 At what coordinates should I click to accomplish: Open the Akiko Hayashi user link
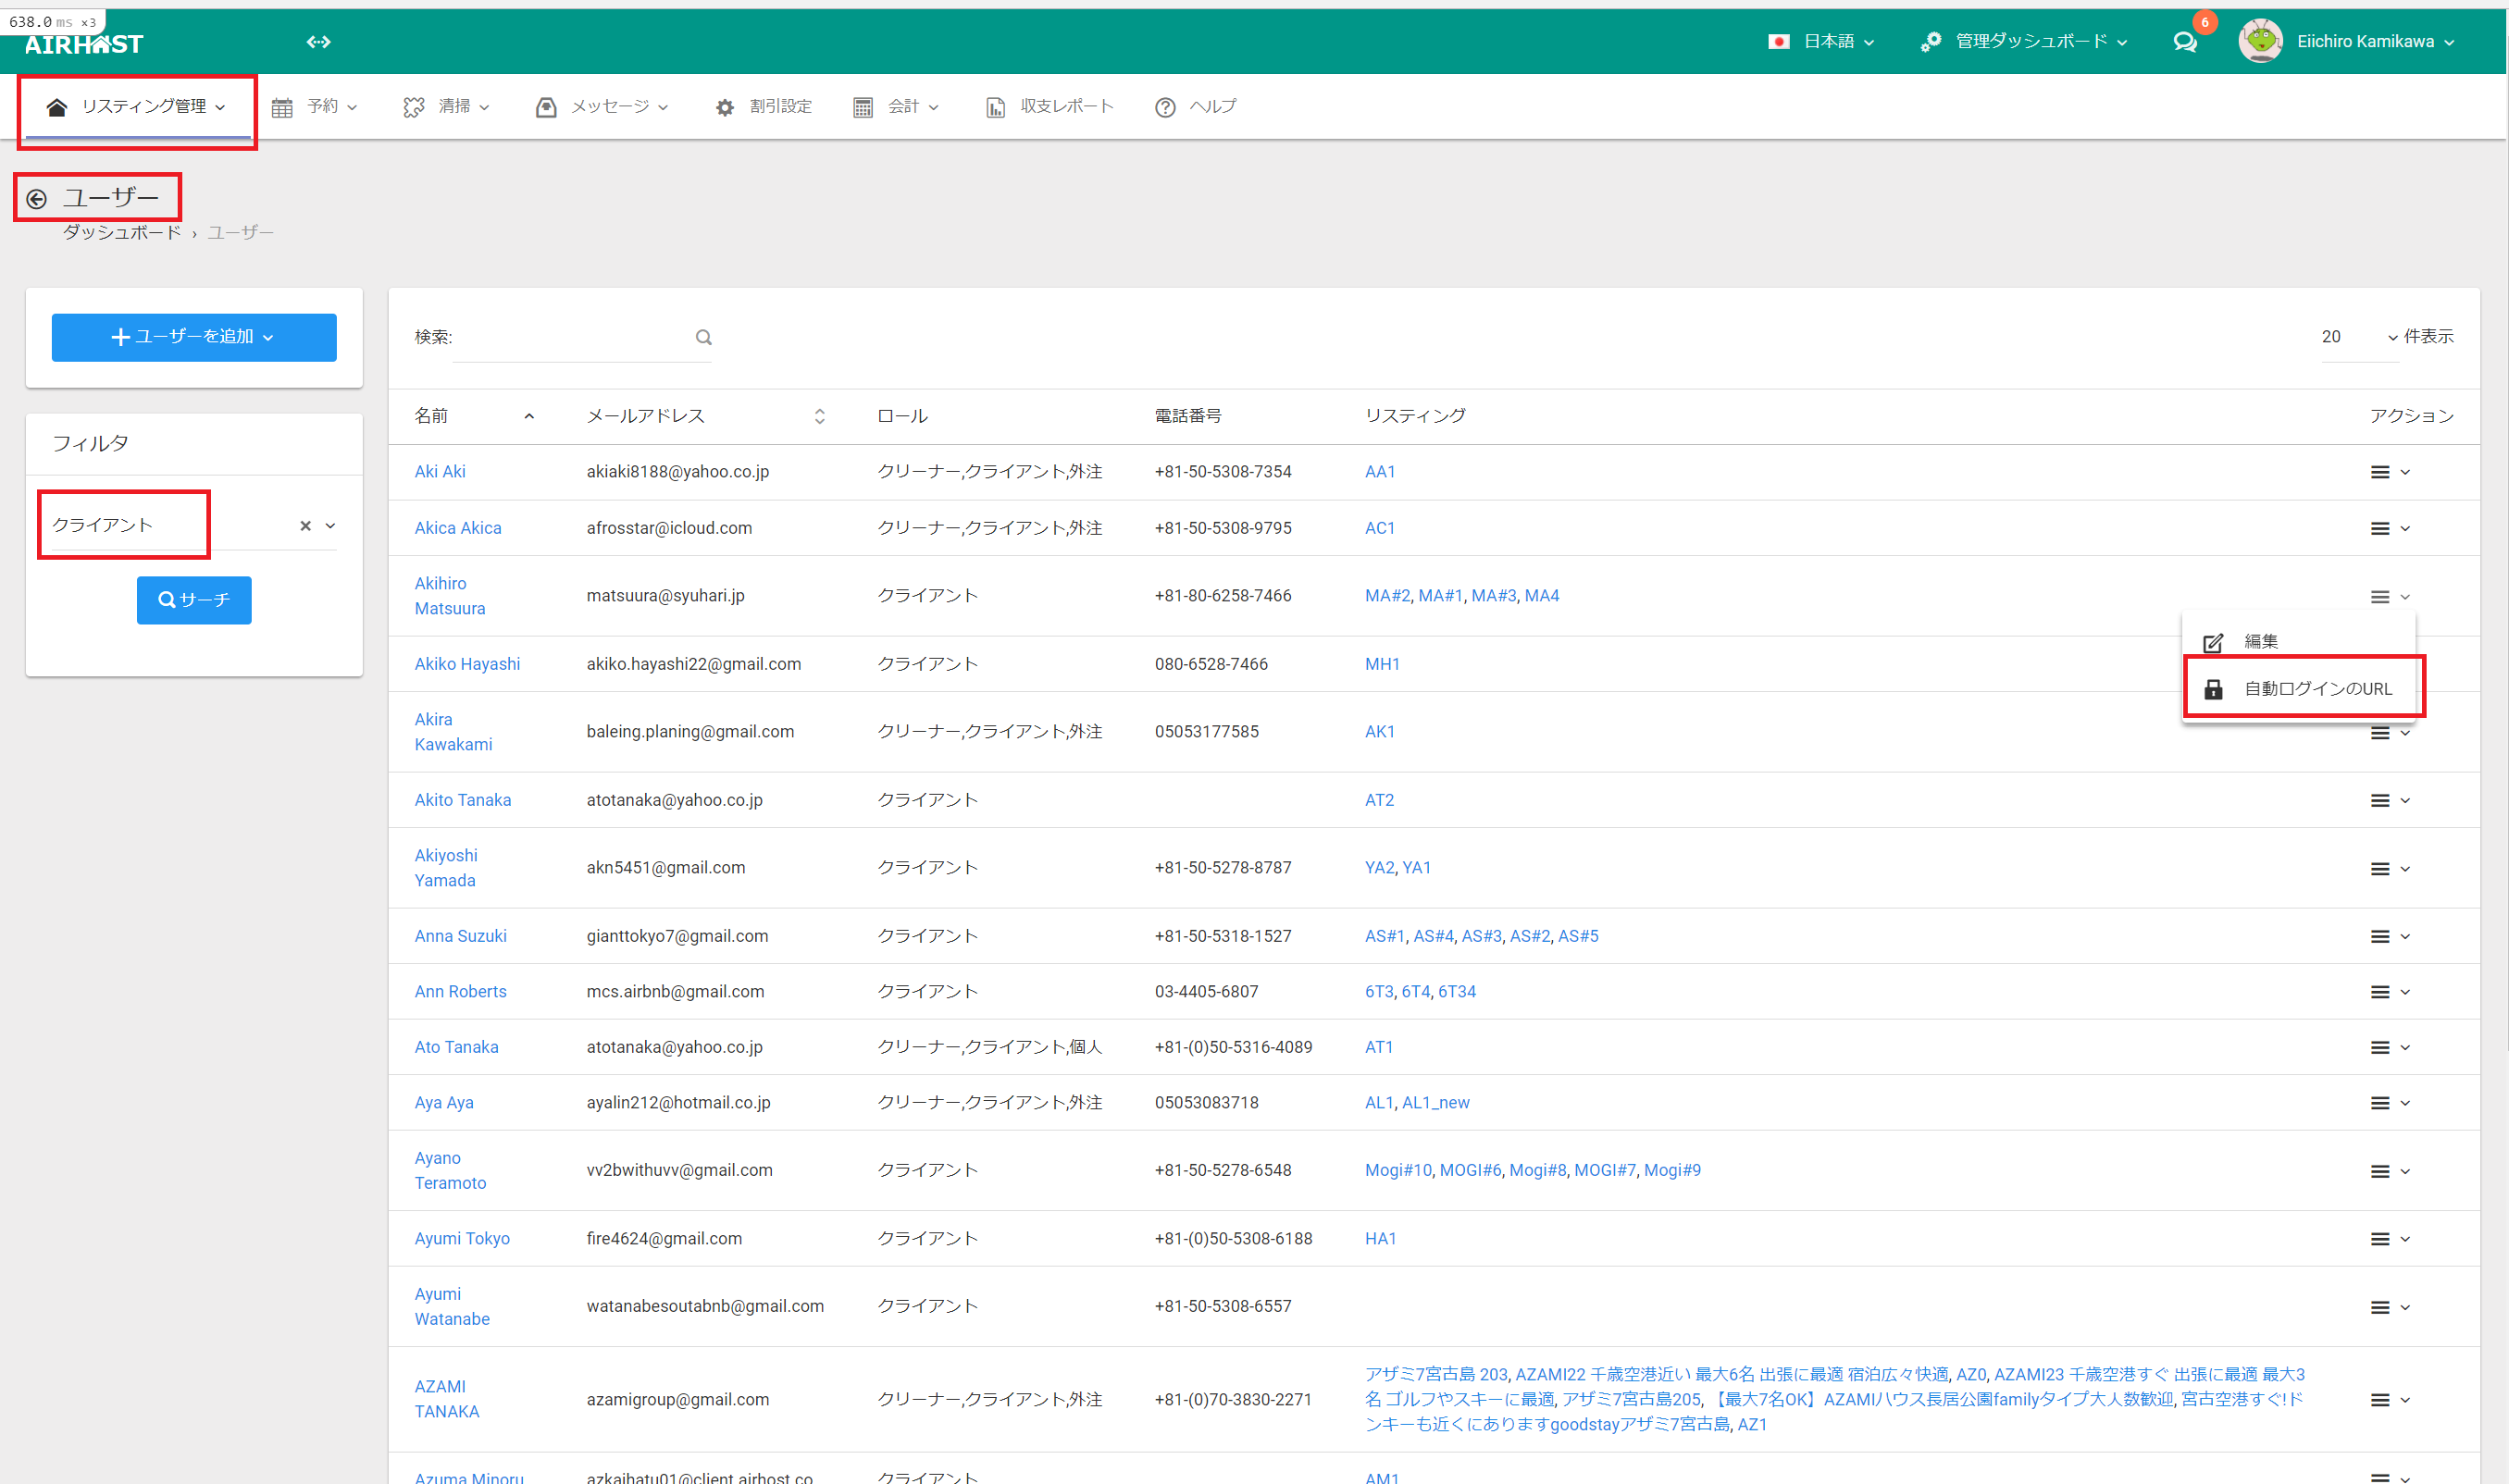tap(467, 664)
